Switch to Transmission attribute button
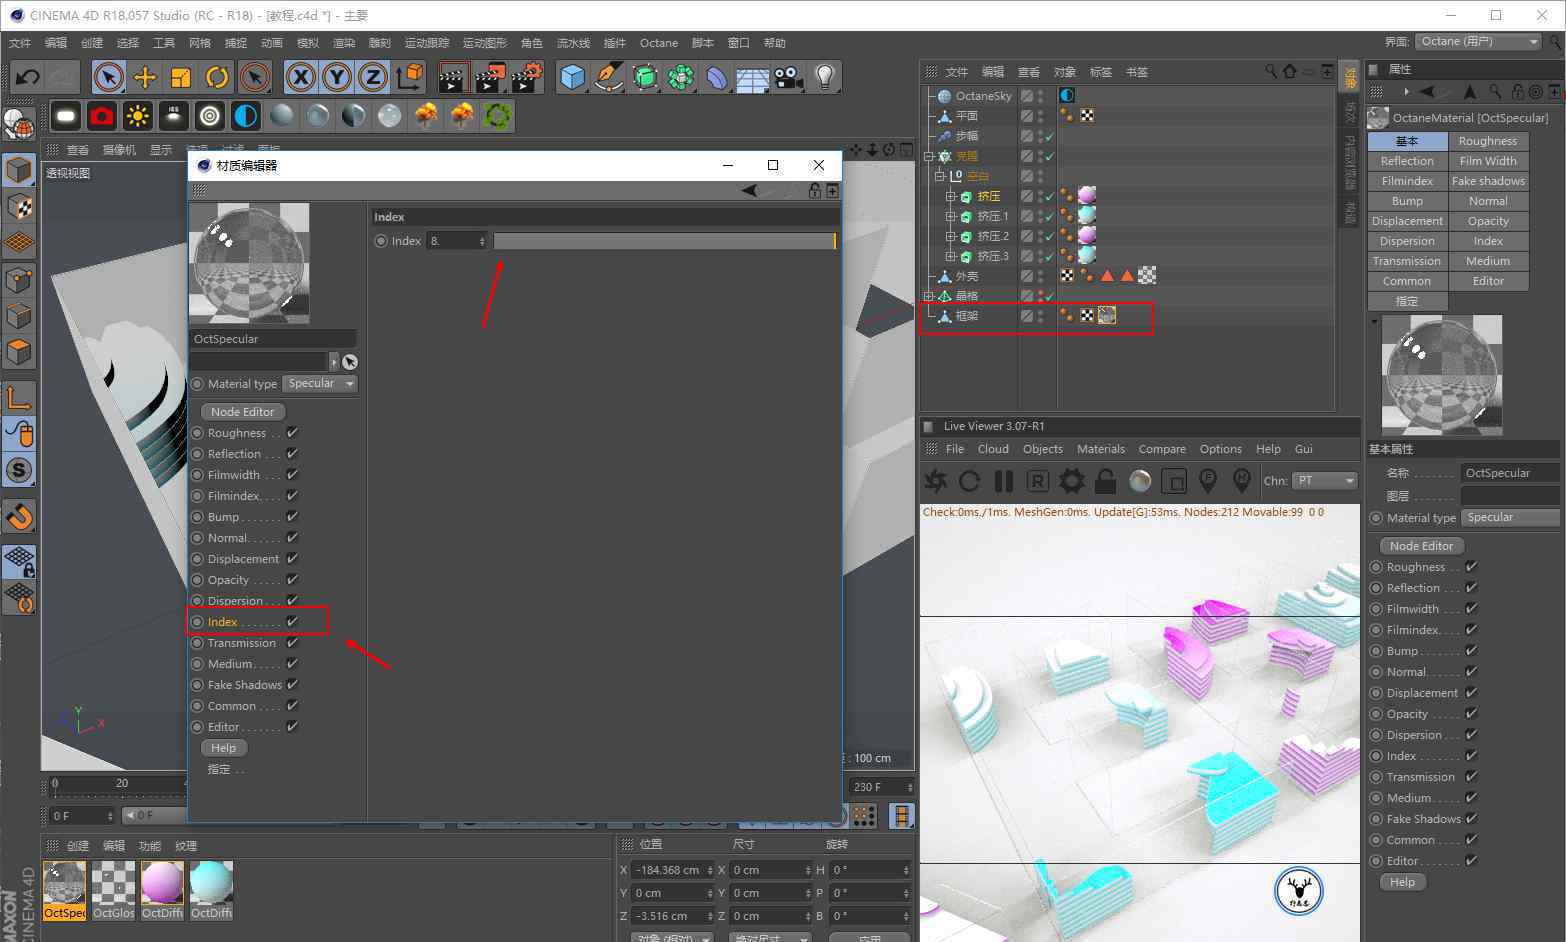This screenshot has width=1566, height=942. (x=1407, y=261)
